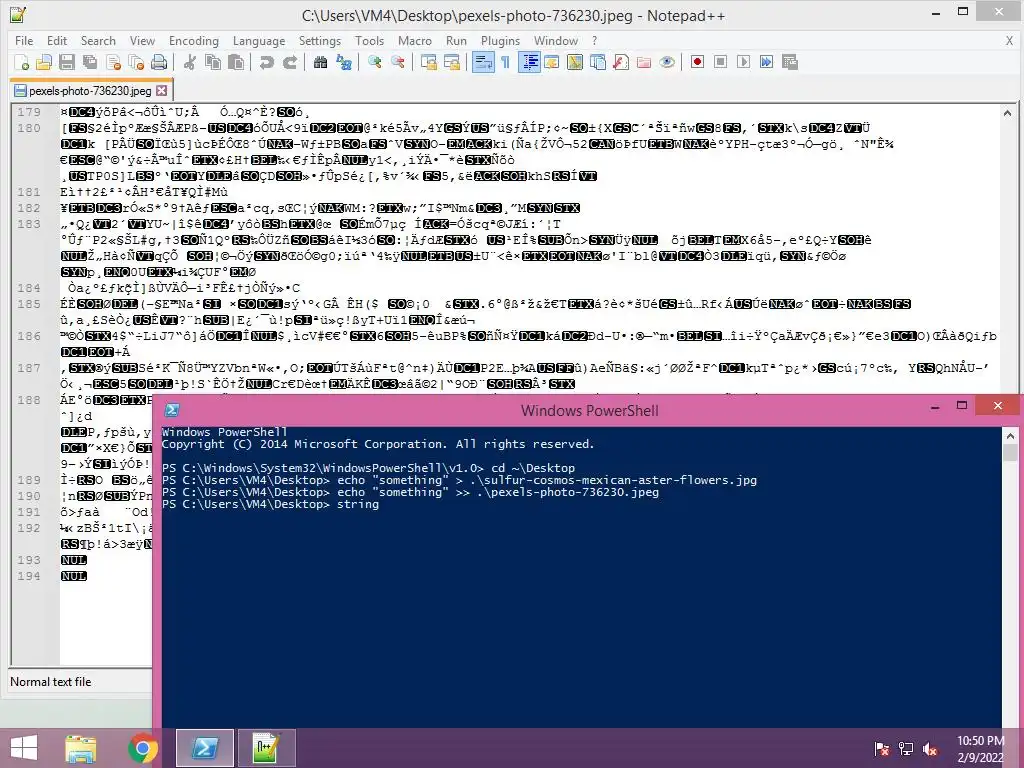Viewport: 1024px width, 768px height.
Task: Show the Document Map panel icon
Action: pos(575,62)
